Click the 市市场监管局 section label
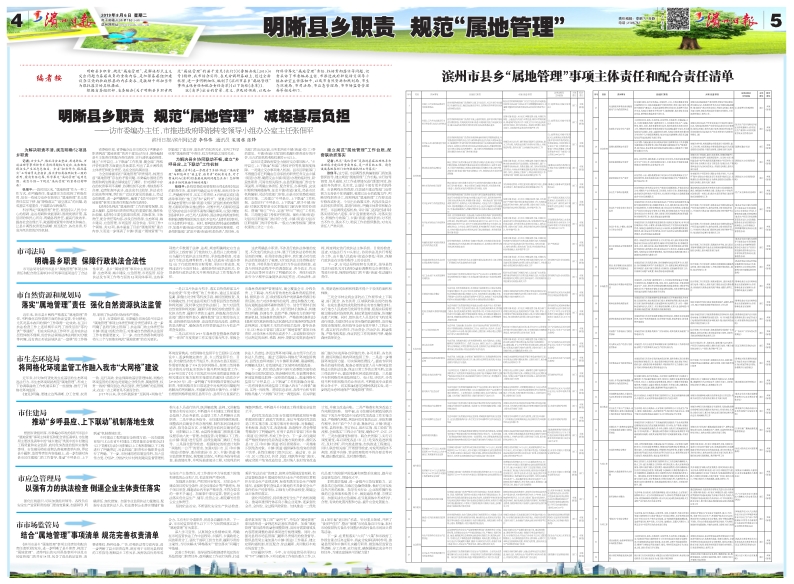Viewport: 794px width, 584px height. click(x=38, y=524)
